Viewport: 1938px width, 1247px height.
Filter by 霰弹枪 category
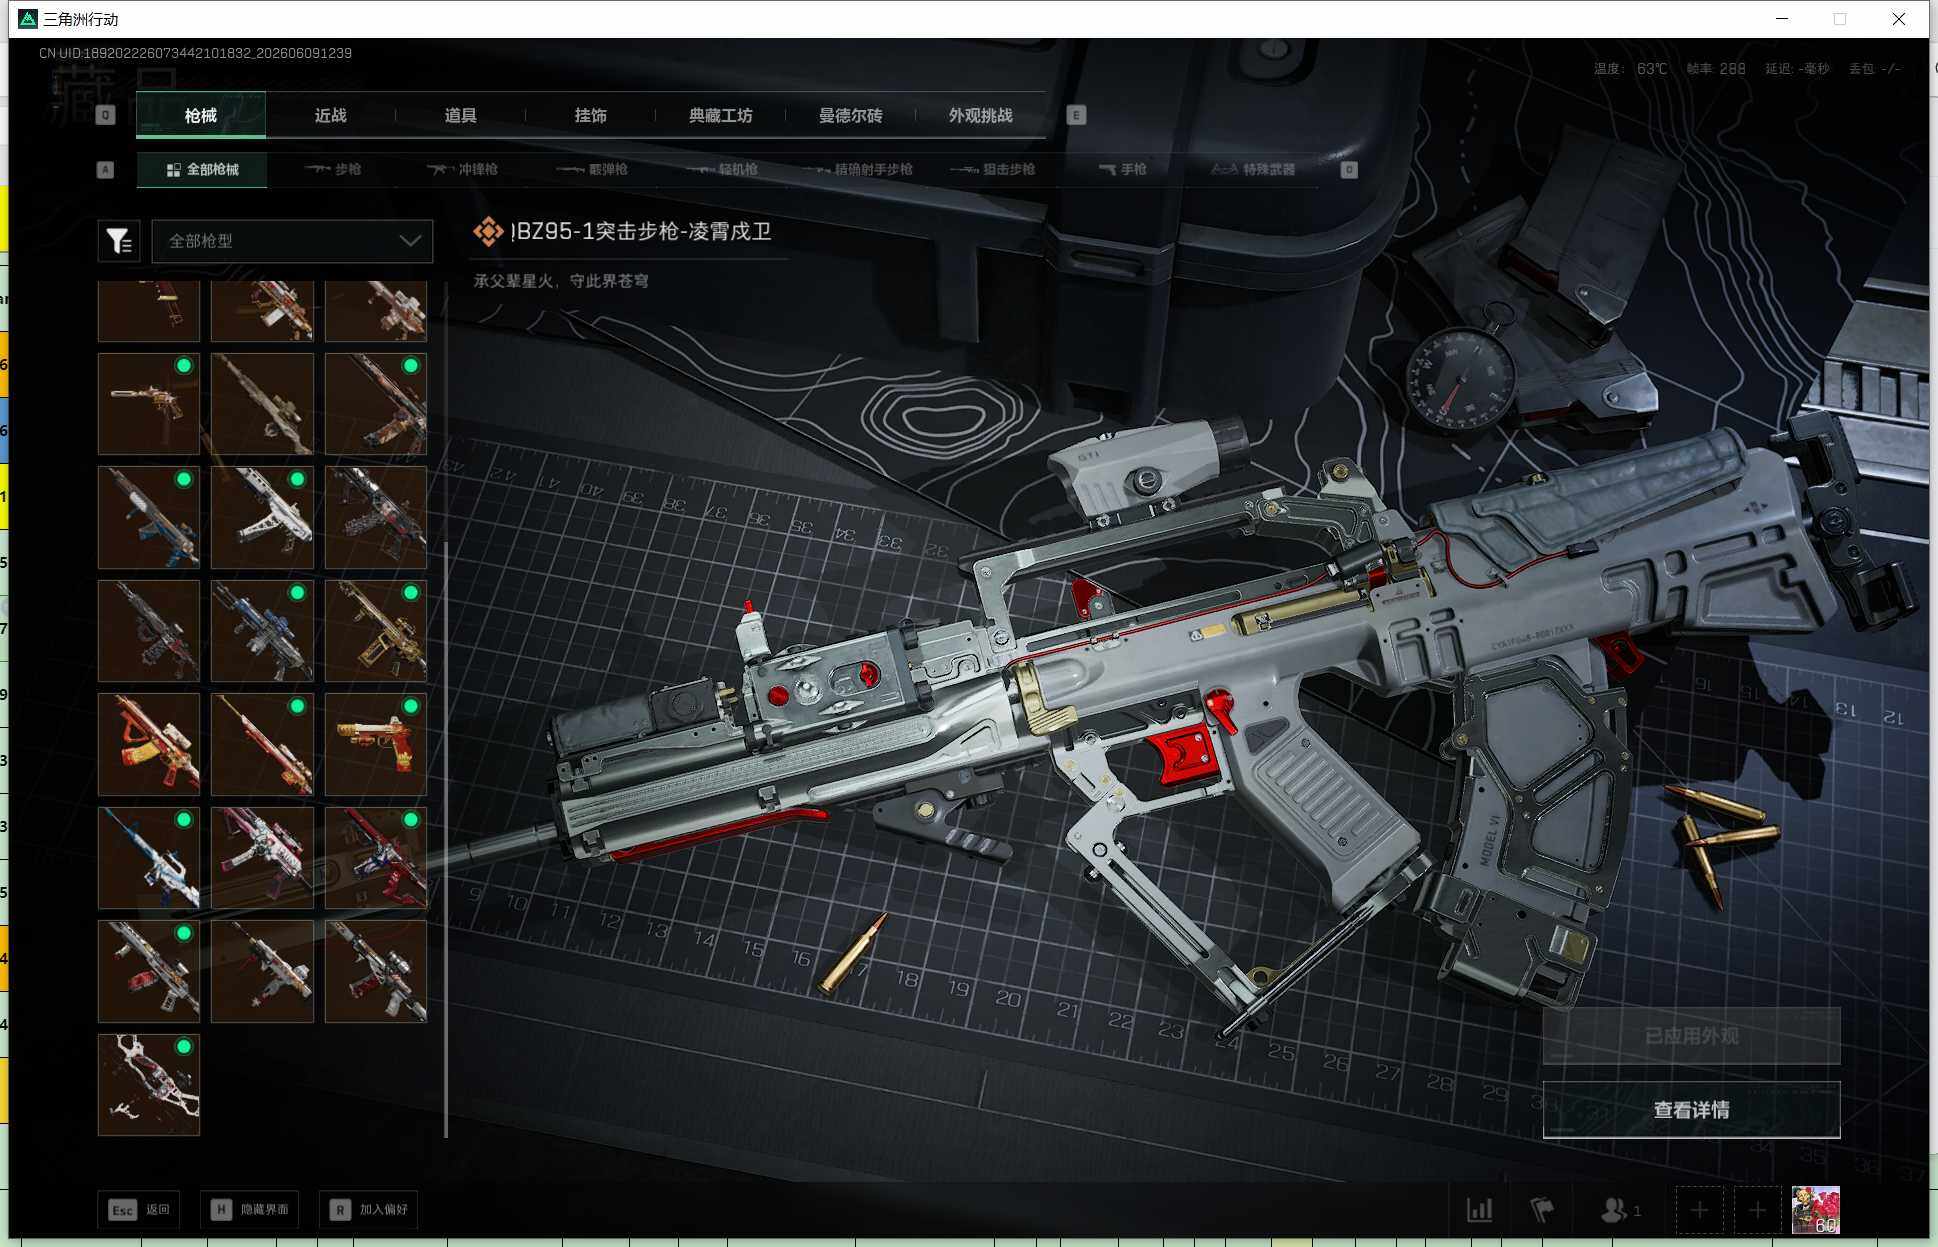592,170
